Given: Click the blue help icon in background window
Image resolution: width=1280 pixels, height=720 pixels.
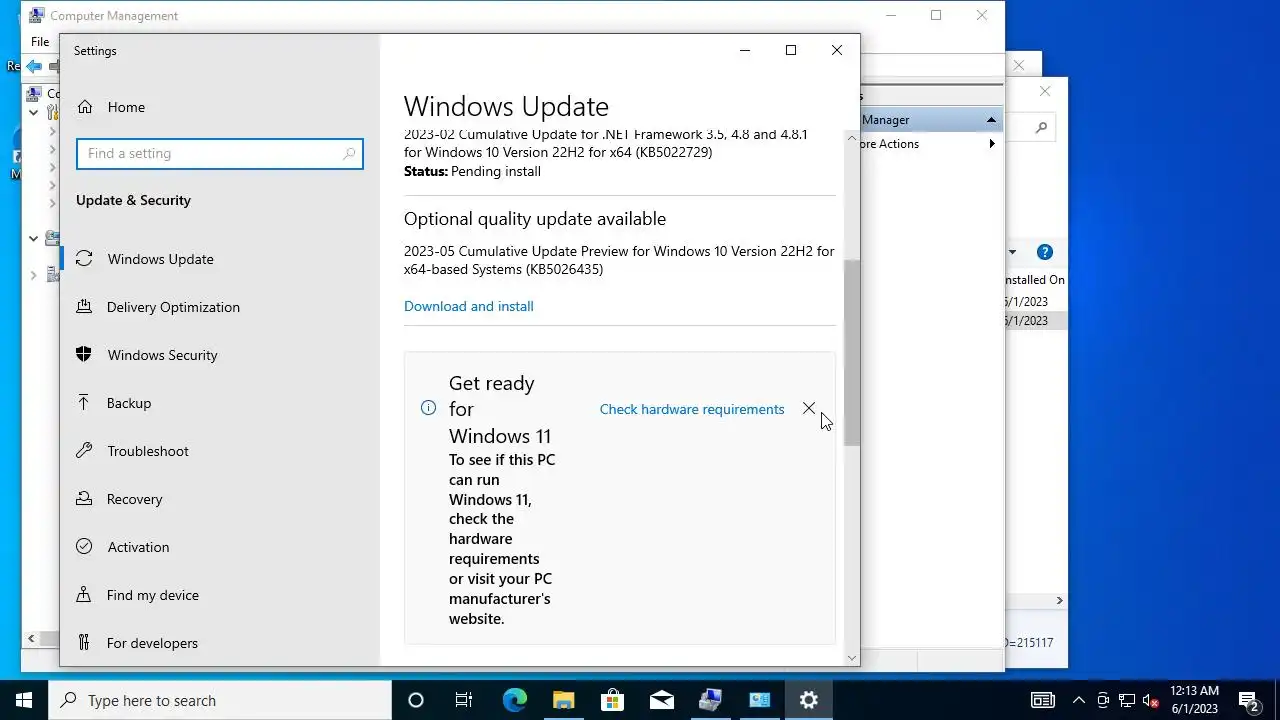Looking at the screenshot, I should pos(1045,252).
